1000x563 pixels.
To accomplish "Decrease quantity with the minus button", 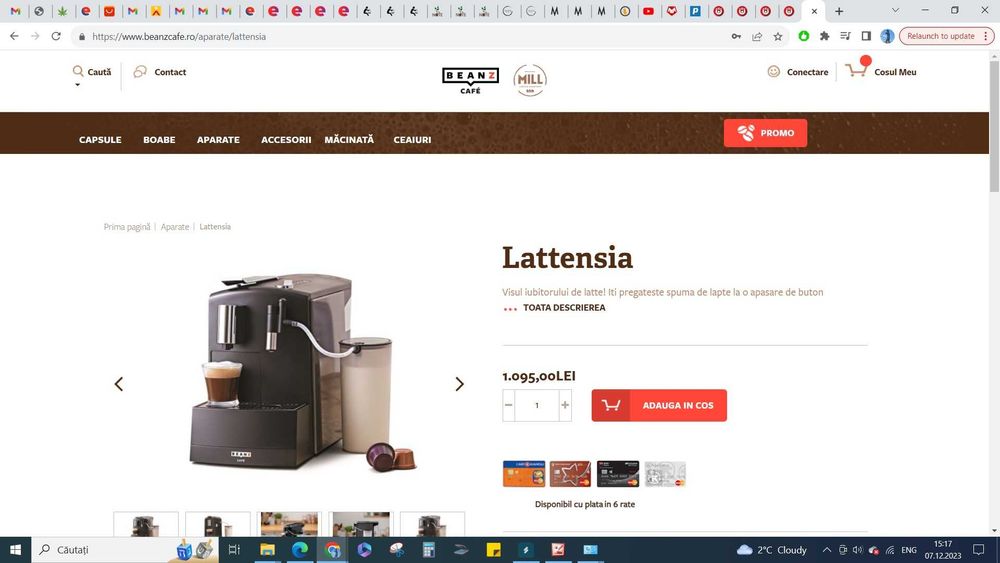I will [x=508, y=405].
